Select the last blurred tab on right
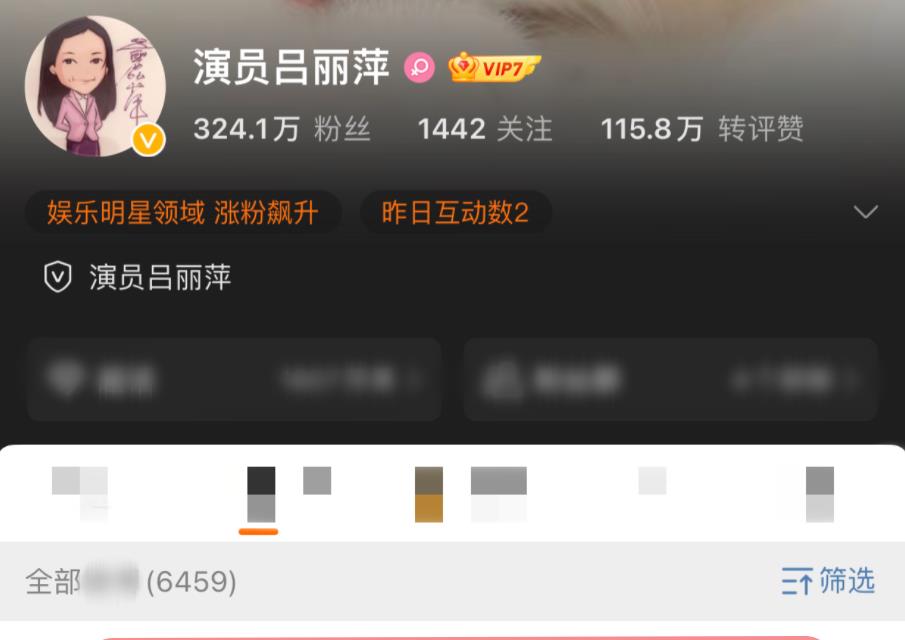Image resolution: width=905 pixels, height=640 pixels. 820,494
